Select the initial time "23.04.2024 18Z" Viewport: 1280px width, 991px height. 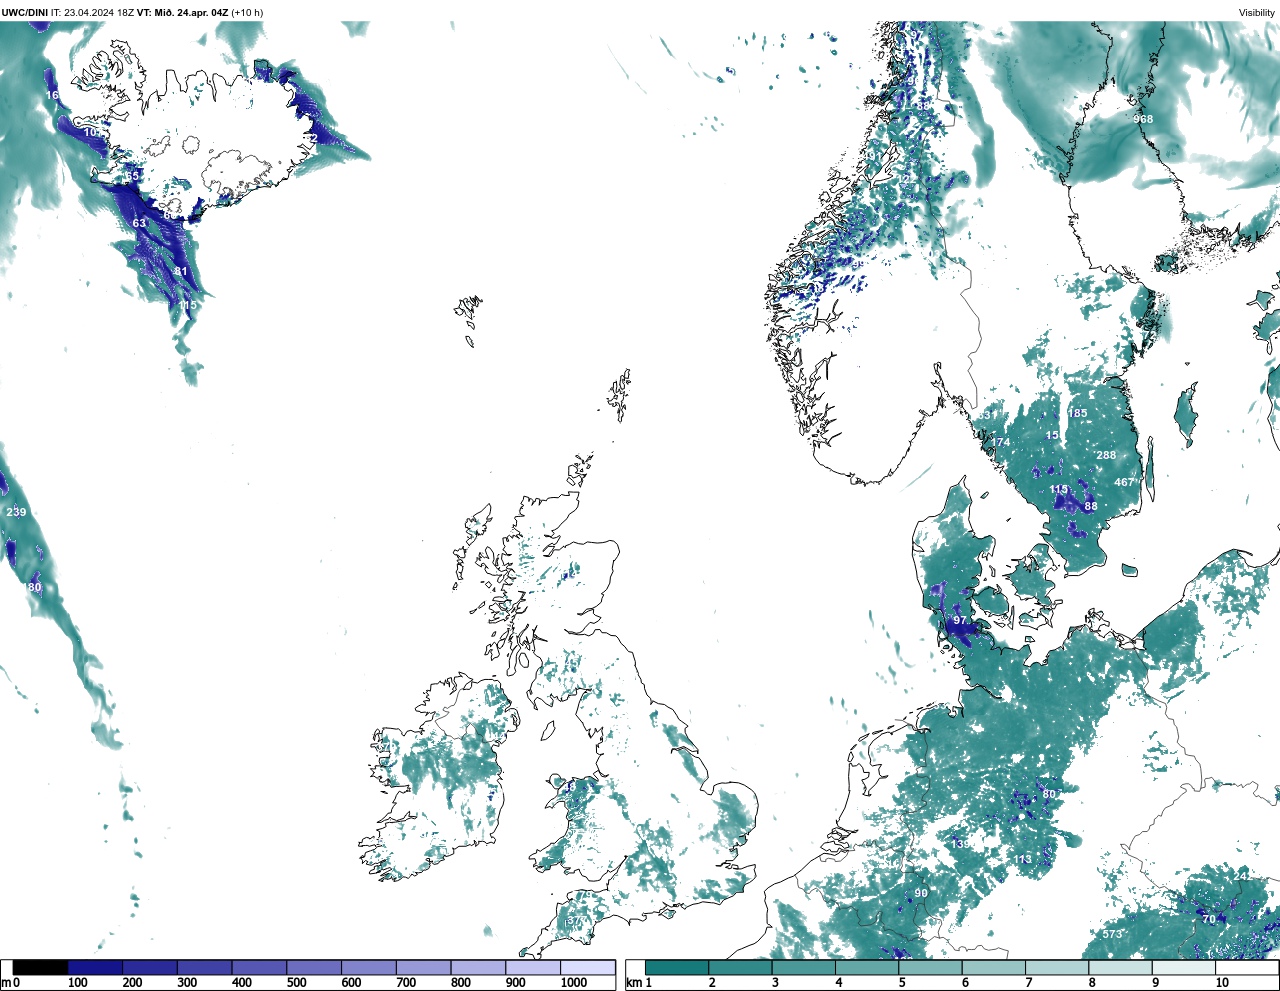click(x=100, y=12)
